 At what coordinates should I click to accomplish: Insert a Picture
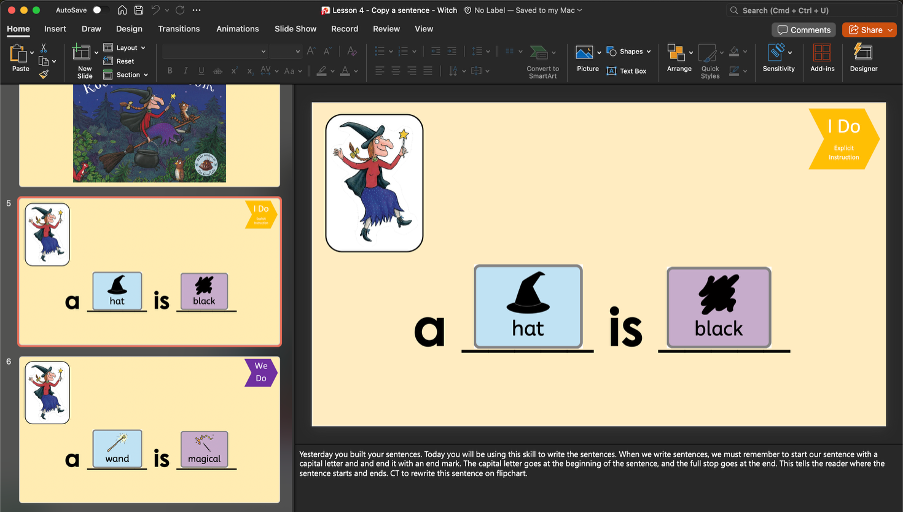tap(585, 58)
